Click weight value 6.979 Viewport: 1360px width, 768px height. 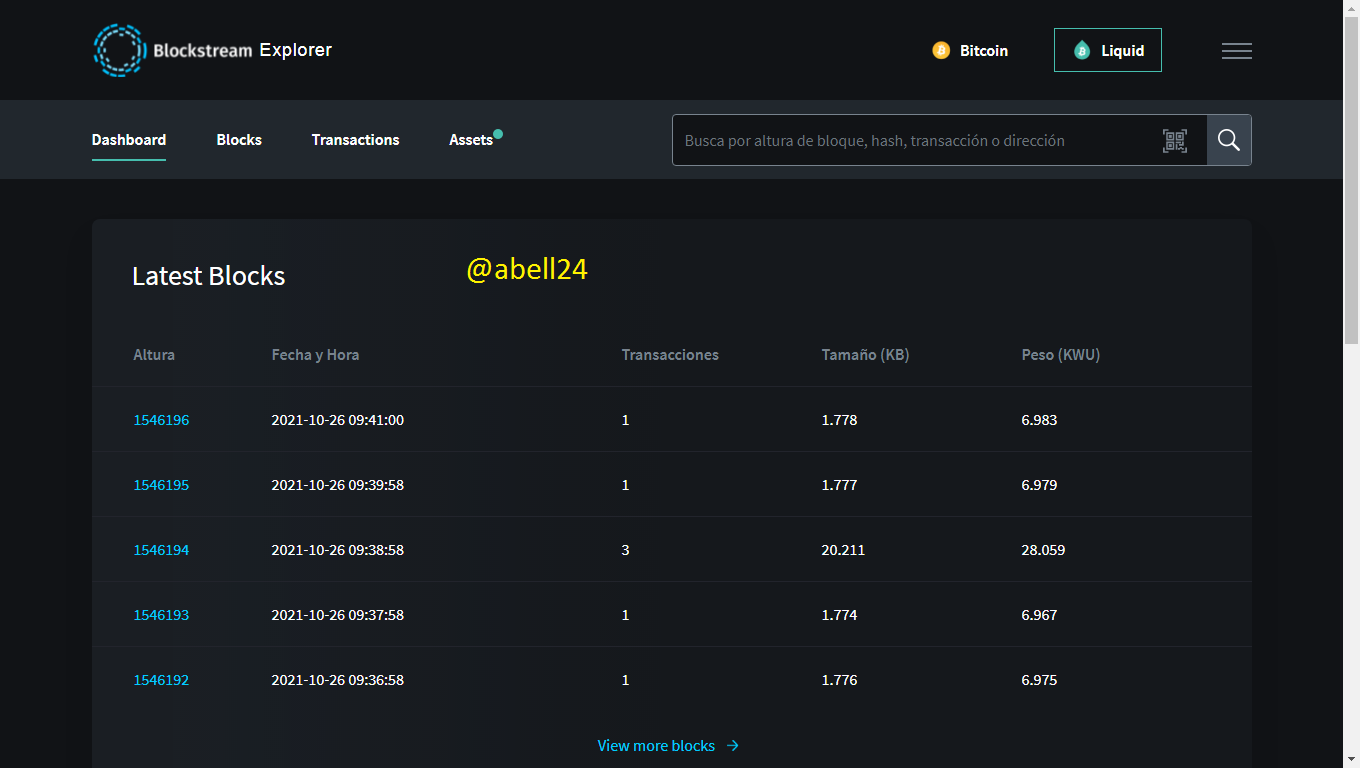pos(1039,485)
